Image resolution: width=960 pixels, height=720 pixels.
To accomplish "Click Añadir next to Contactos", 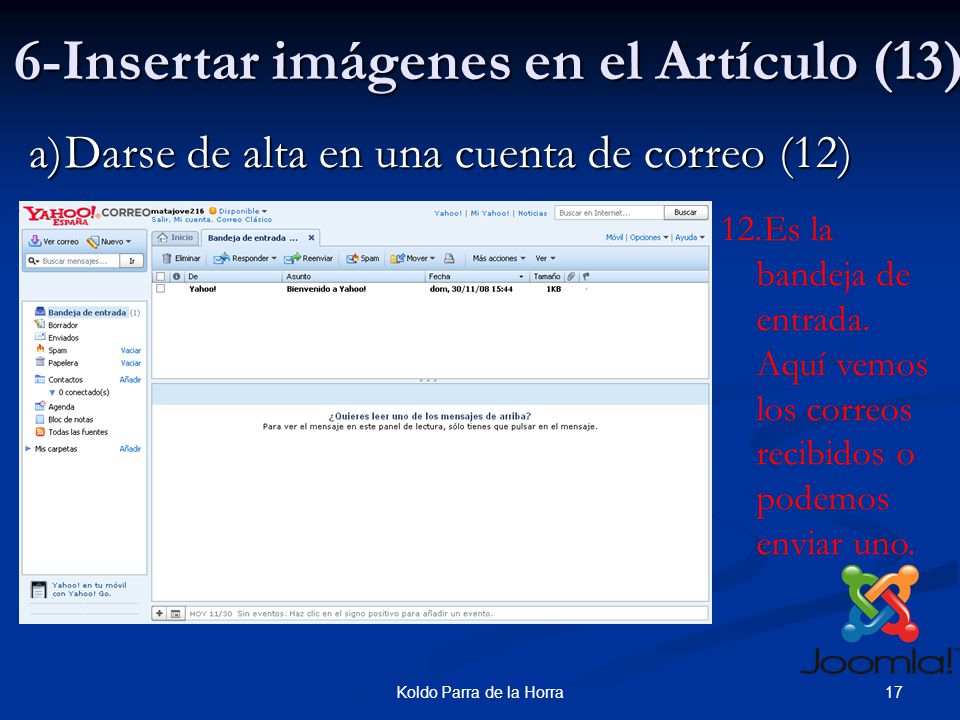I will (130, 380).
